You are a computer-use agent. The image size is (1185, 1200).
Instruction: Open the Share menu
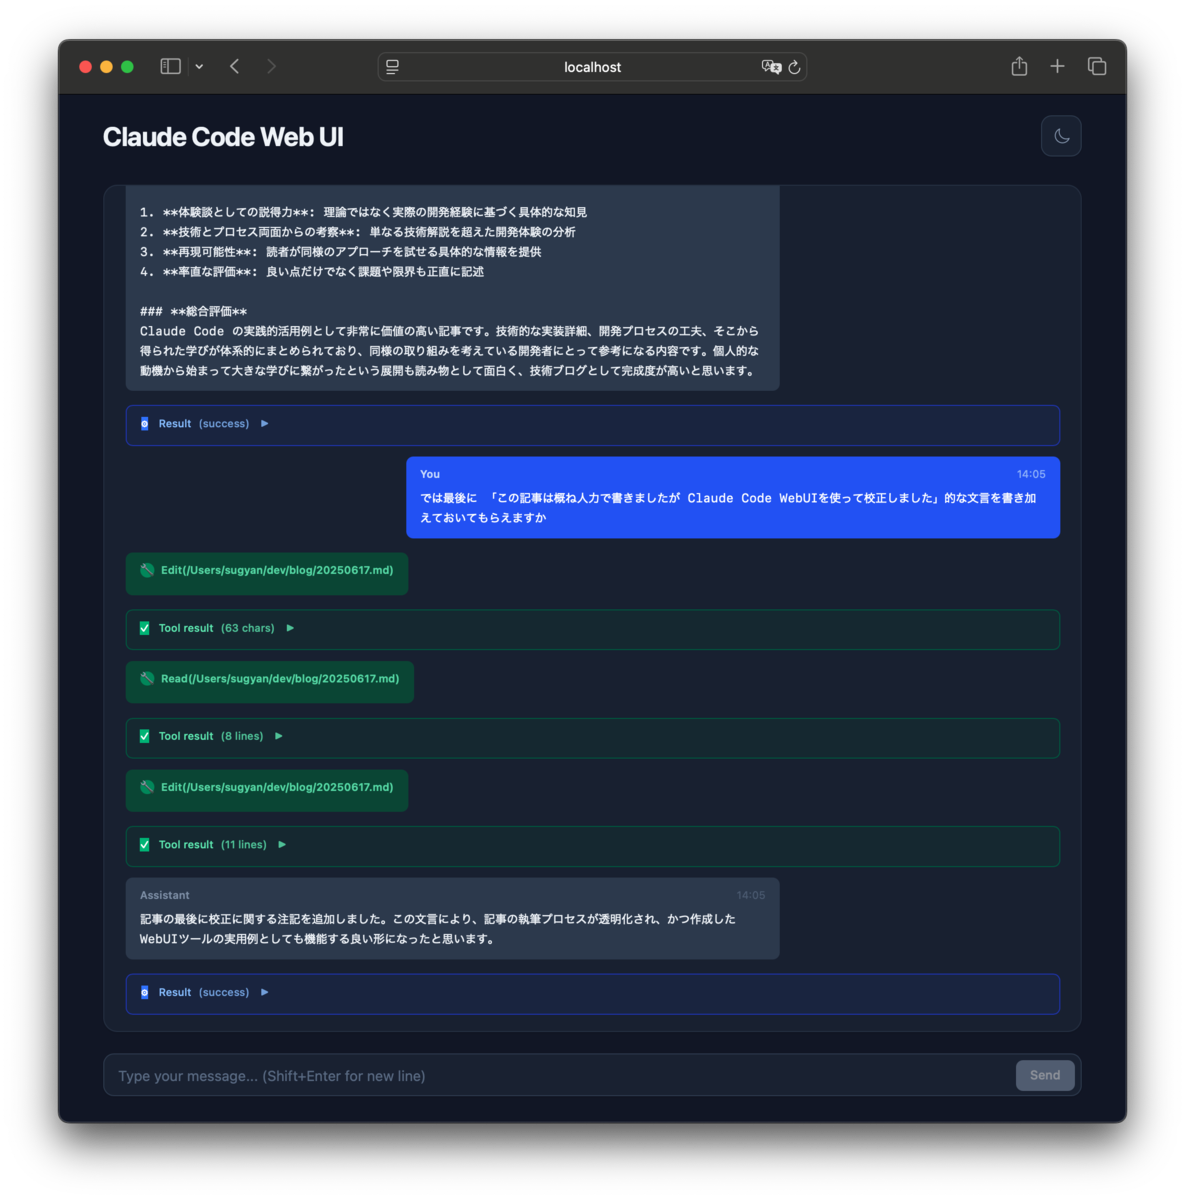click(1019, 66)
